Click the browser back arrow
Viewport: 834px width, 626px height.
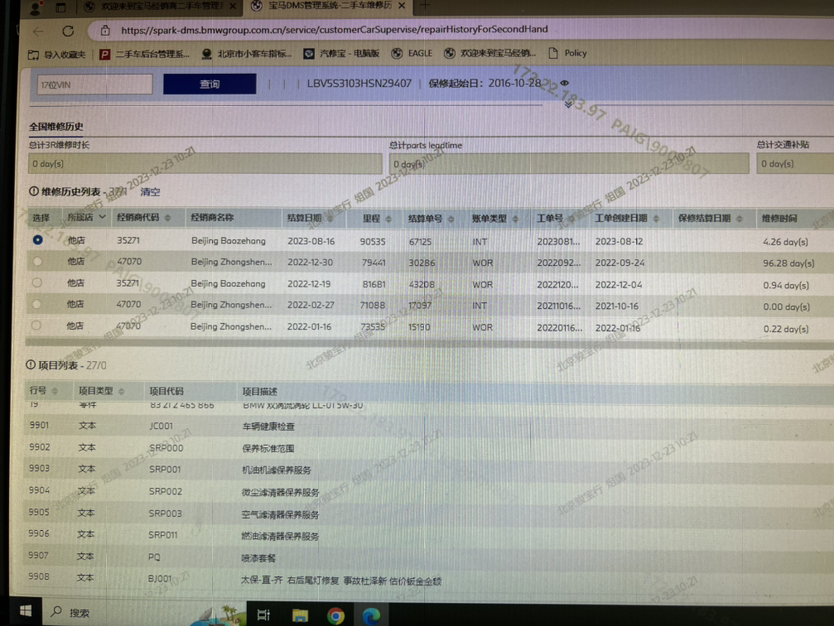click(38, 31)
